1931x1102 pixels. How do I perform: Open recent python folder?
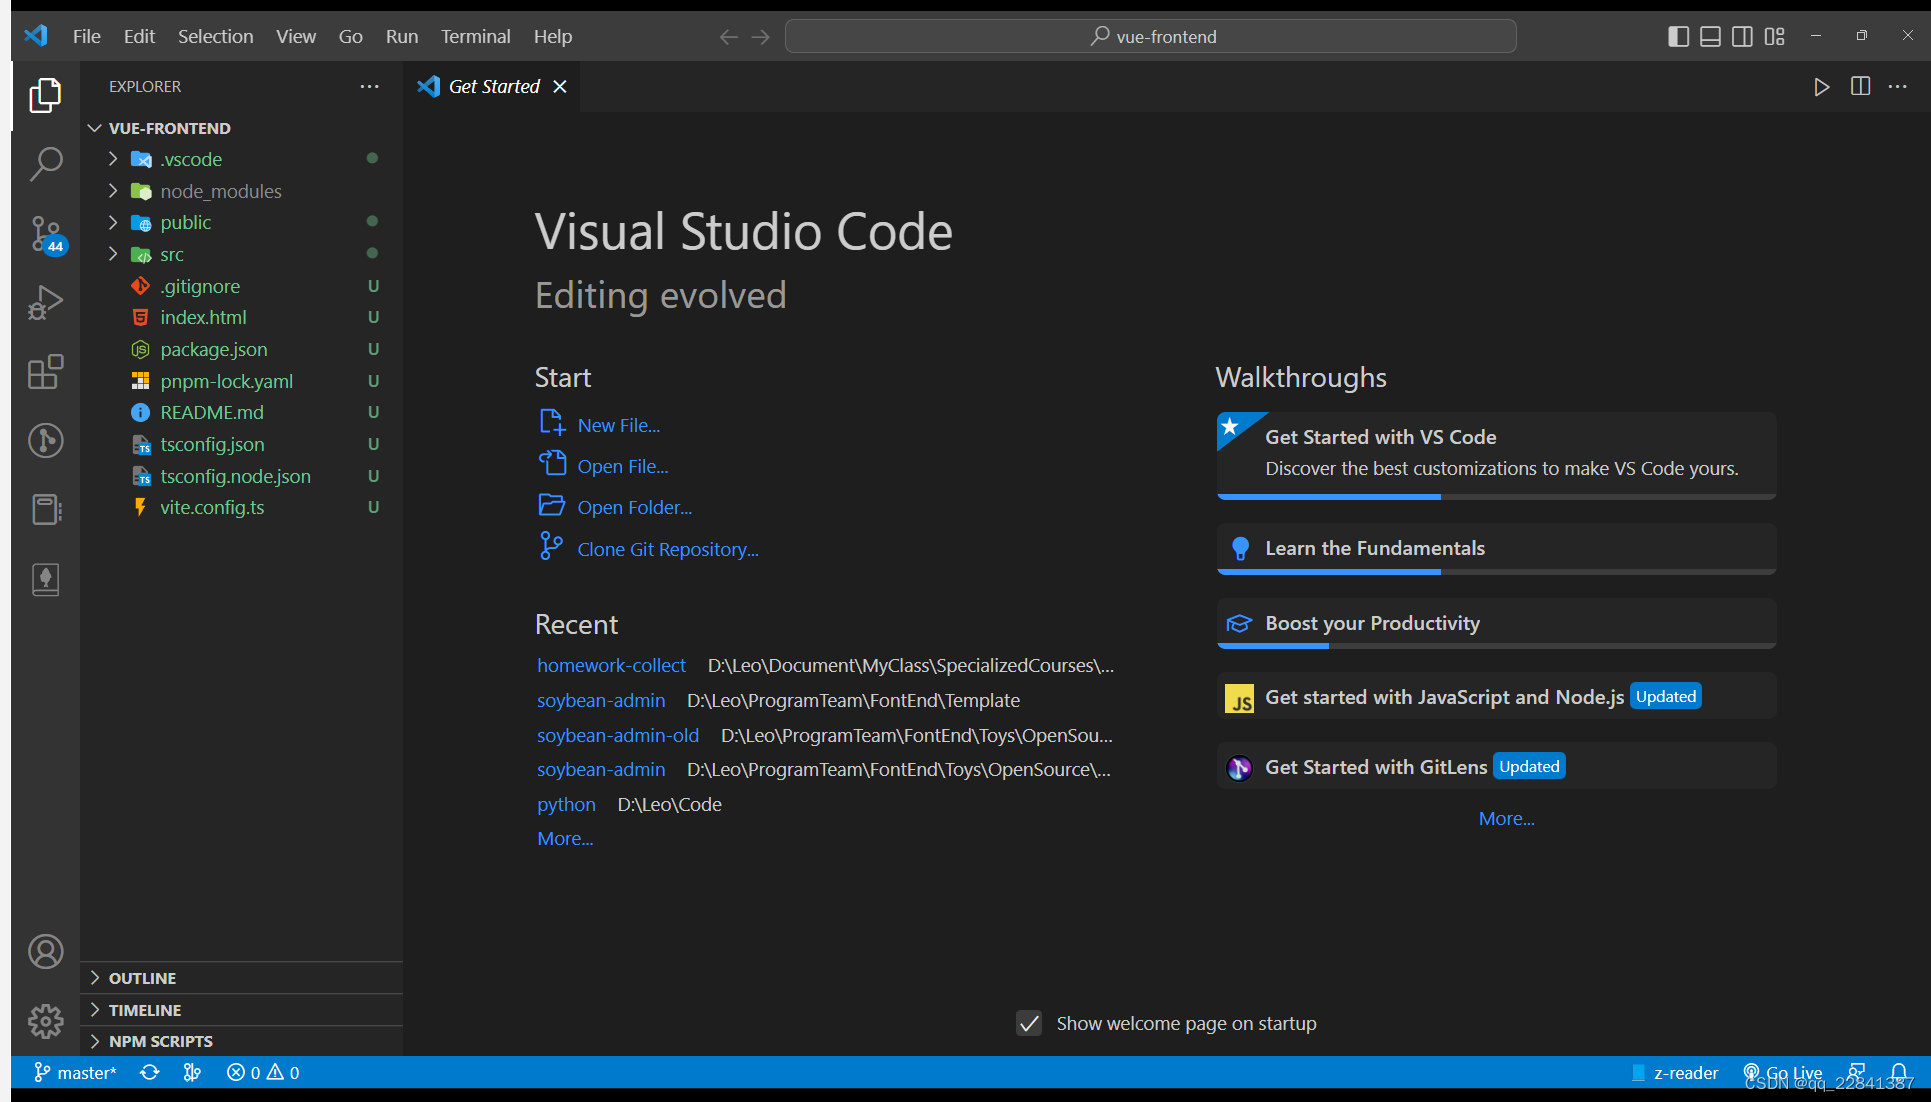(566, 804)
